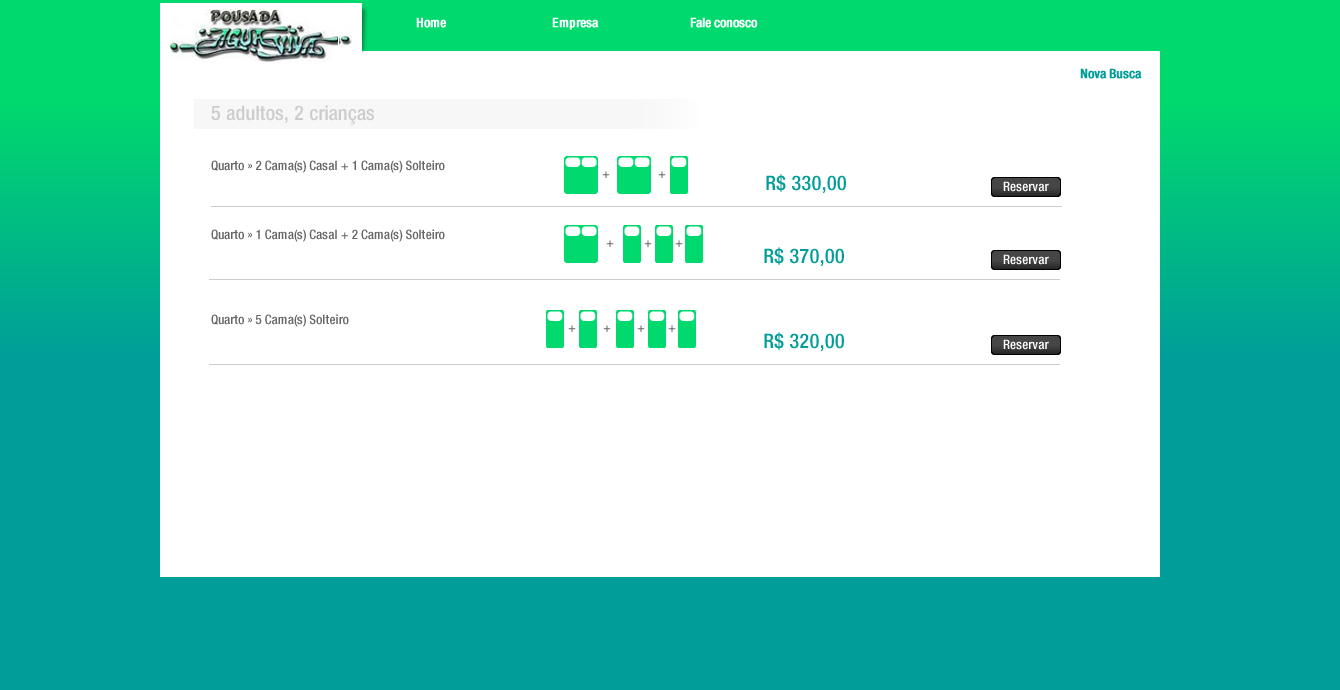The width and height of the screenshot is (1340, 690).
Task: Click last single bed icon in R$ 370,00 row
Action: [694, 244]
